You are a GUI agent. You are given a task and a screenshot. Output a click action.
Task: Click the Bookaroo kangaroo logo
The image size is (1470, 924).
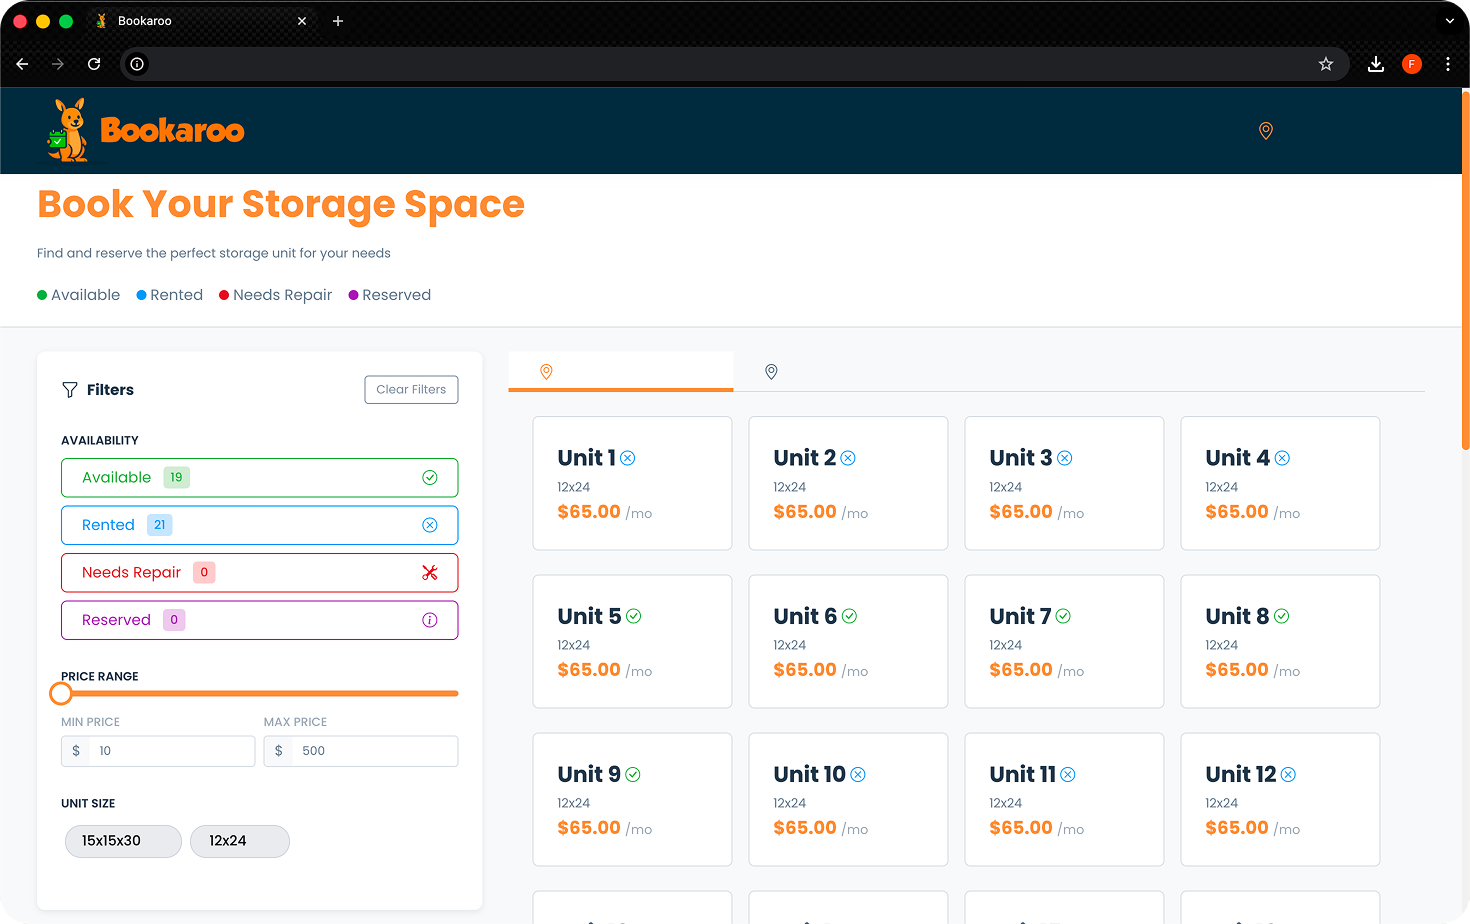point(68,130)
